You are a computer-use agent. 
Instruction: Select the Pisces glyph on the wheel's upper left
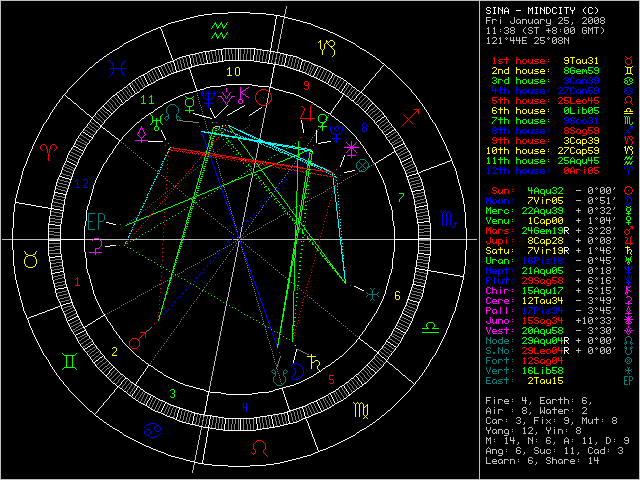(x=118, y=68)
